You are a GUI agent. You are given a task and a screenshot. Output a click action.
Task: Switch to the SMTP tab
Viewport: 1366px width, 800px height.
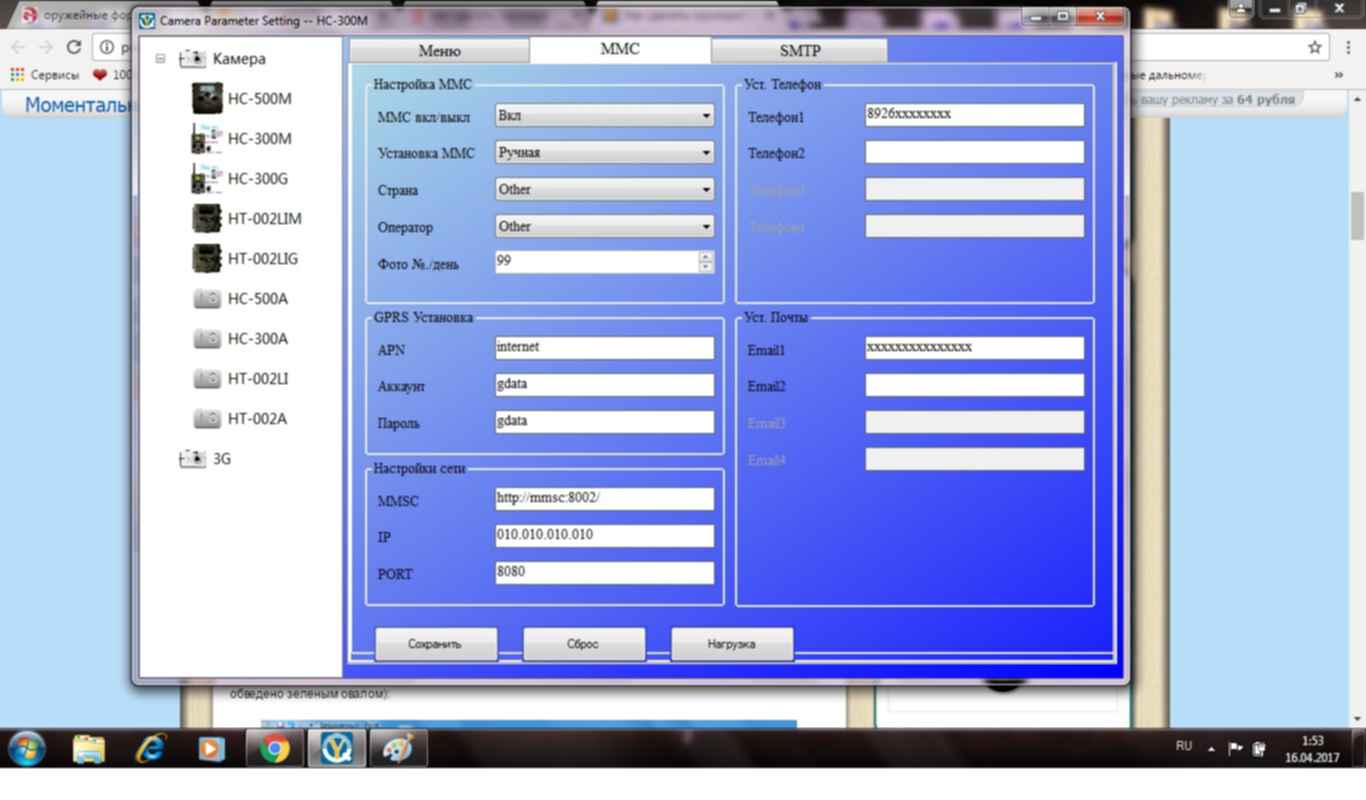799,51
